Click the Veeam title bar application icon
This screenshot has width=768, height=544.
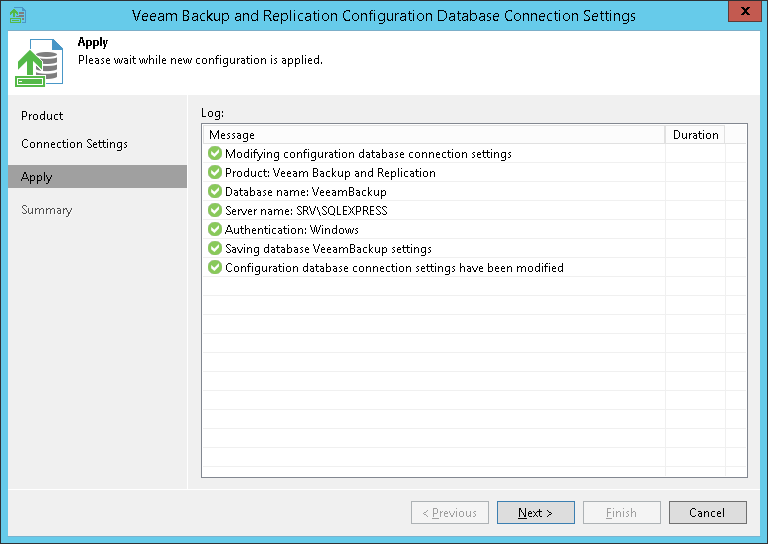coord(17,15)
